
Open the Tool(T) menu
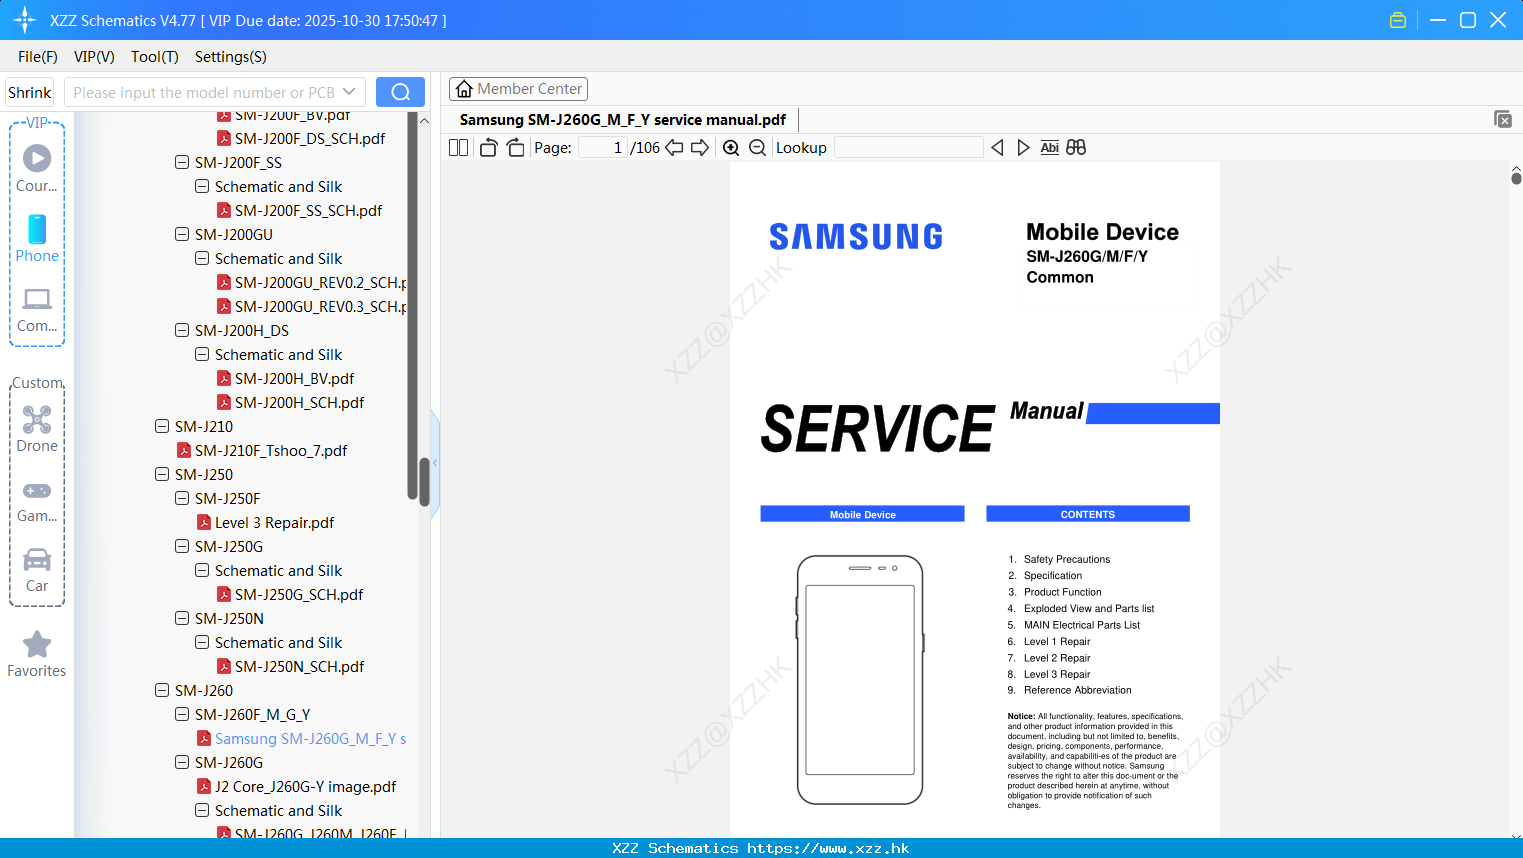click(x=155, y=57)
